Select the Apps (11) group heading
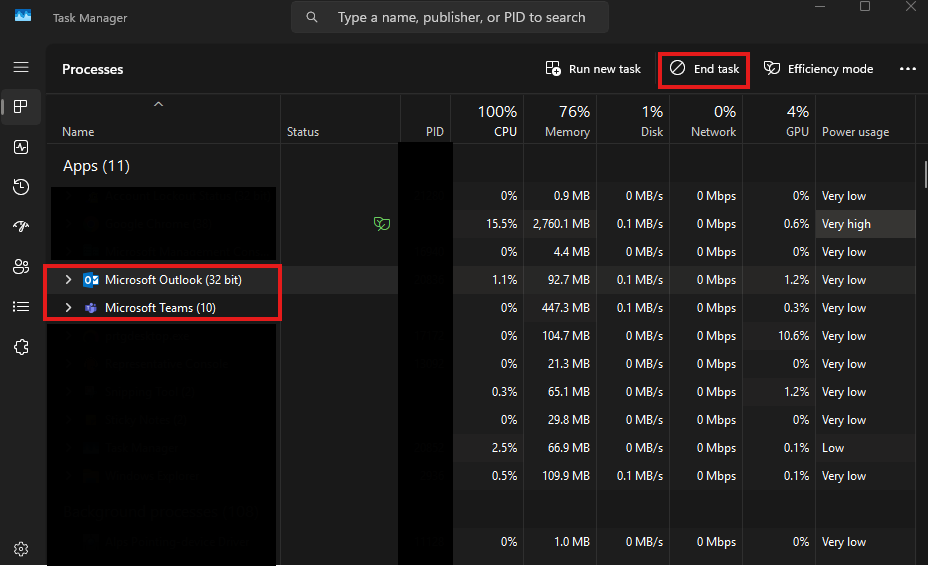Image resolution: width=928 pixels, height=566 pixels. (x=96, y=166)
